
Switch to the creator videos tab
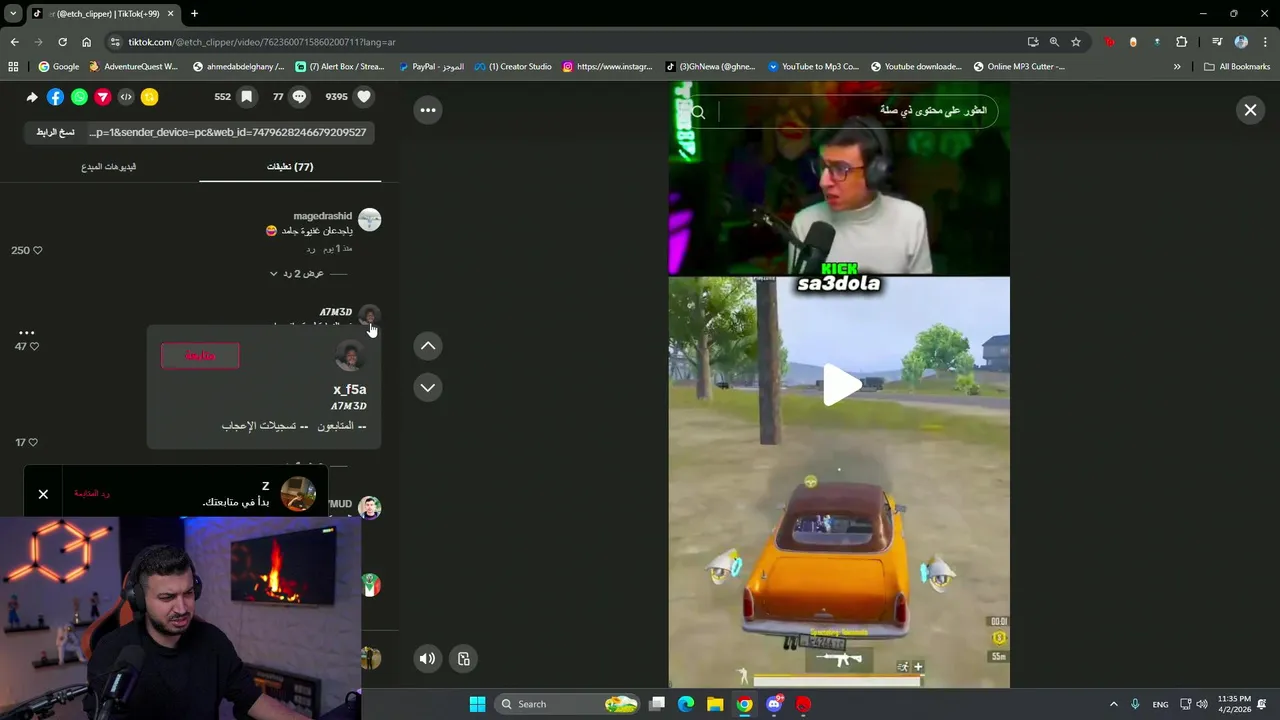tap(108, 166)
